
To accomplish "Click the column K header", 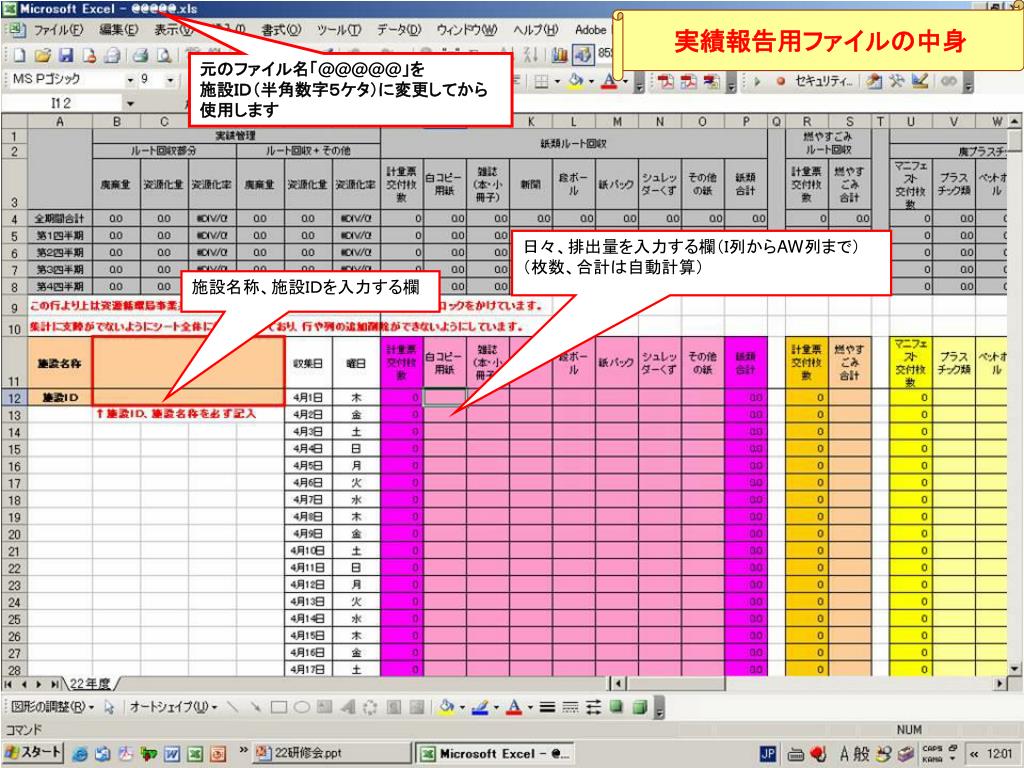I will click(531, 121).
